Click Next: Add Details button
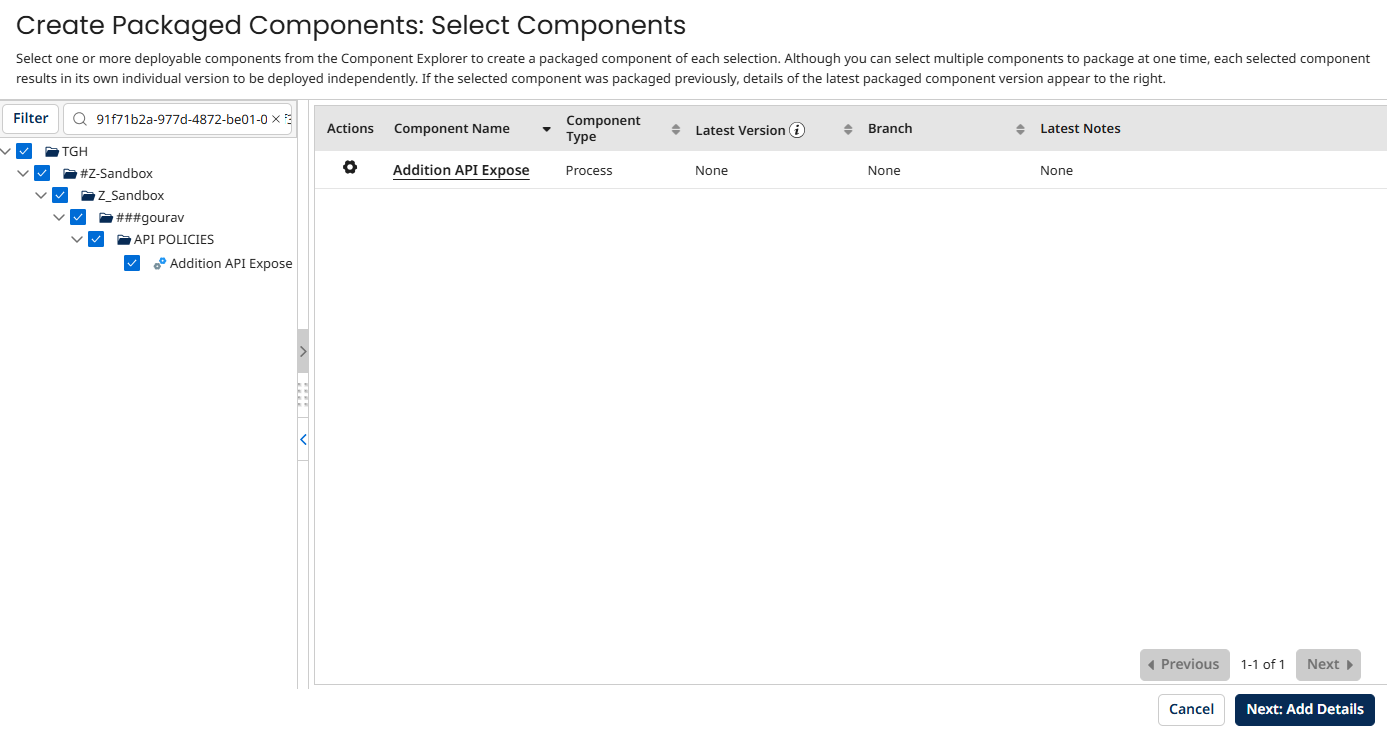This screenshot has width=1387, height=745. click(1304, 709)
